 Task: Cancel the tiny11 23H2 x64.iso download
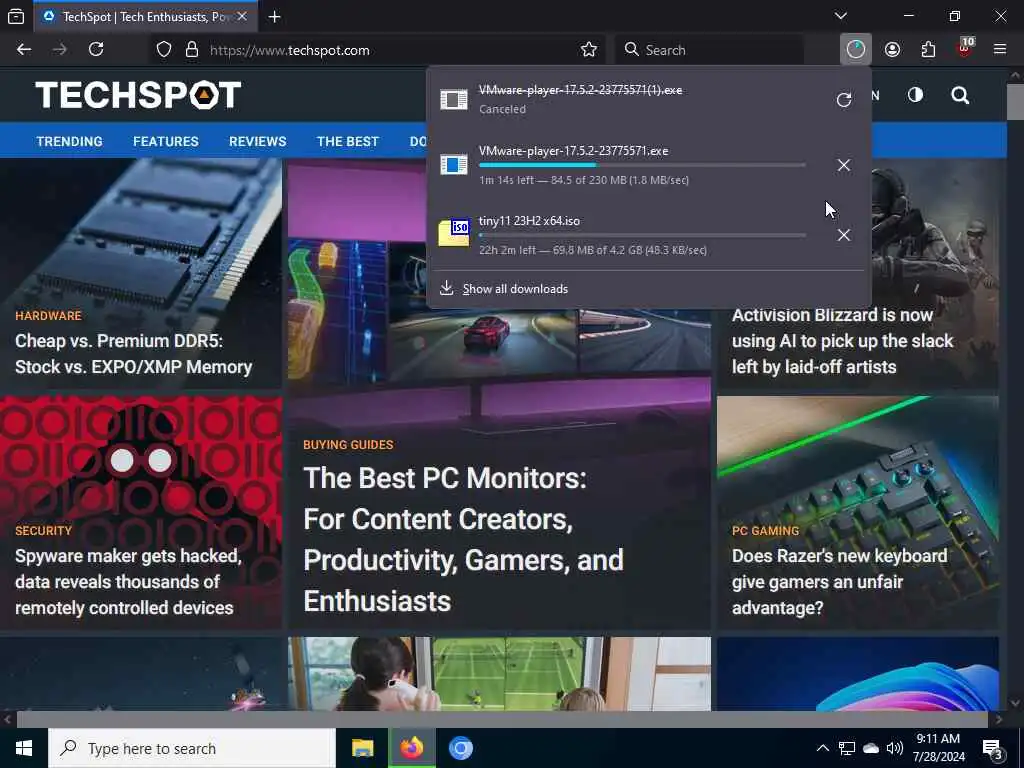844,235
